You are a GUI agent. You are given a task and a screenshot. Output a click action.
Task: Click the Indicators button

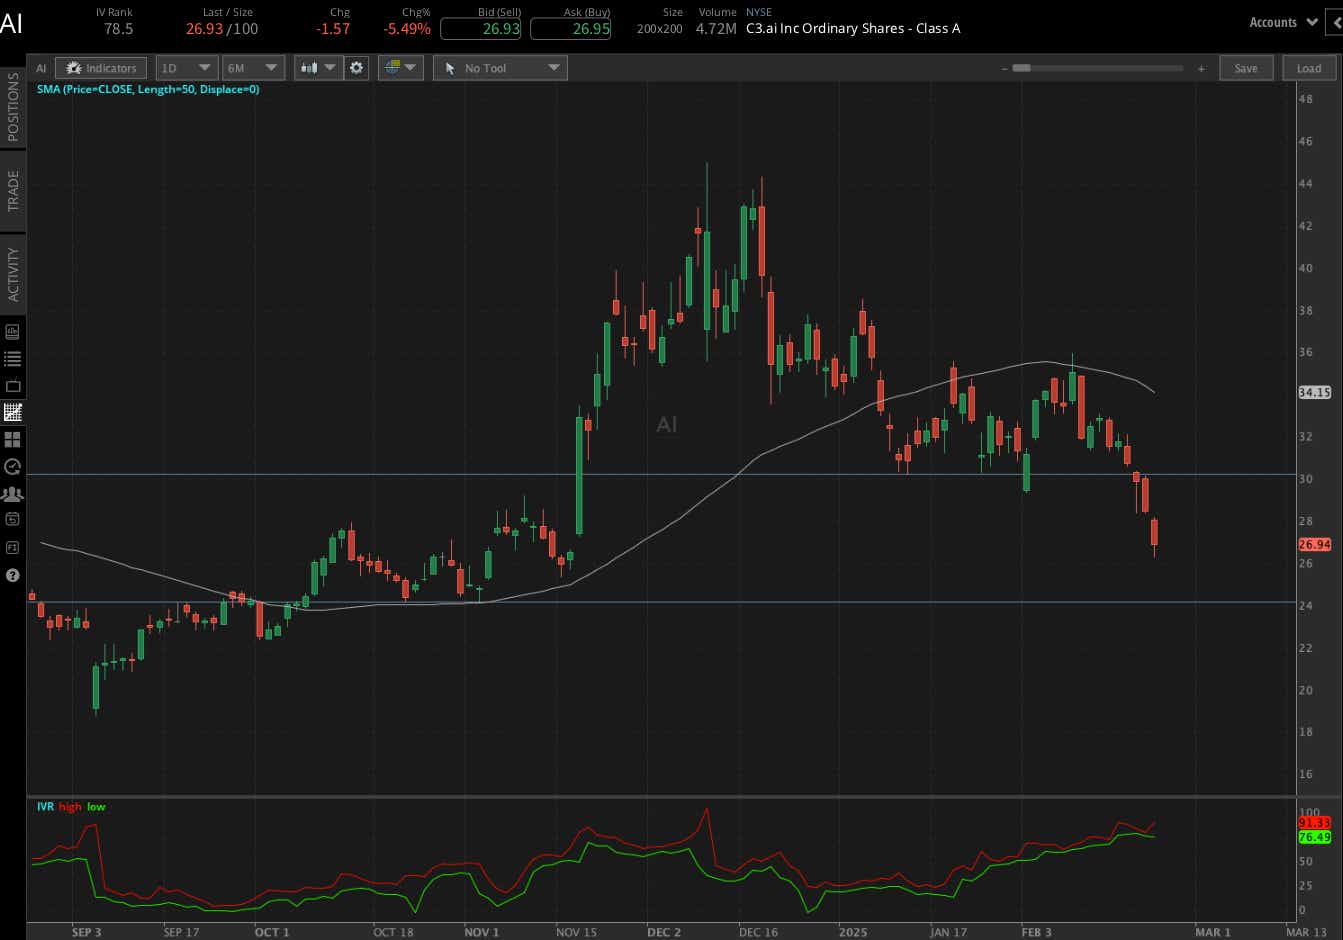click(101, 68)
